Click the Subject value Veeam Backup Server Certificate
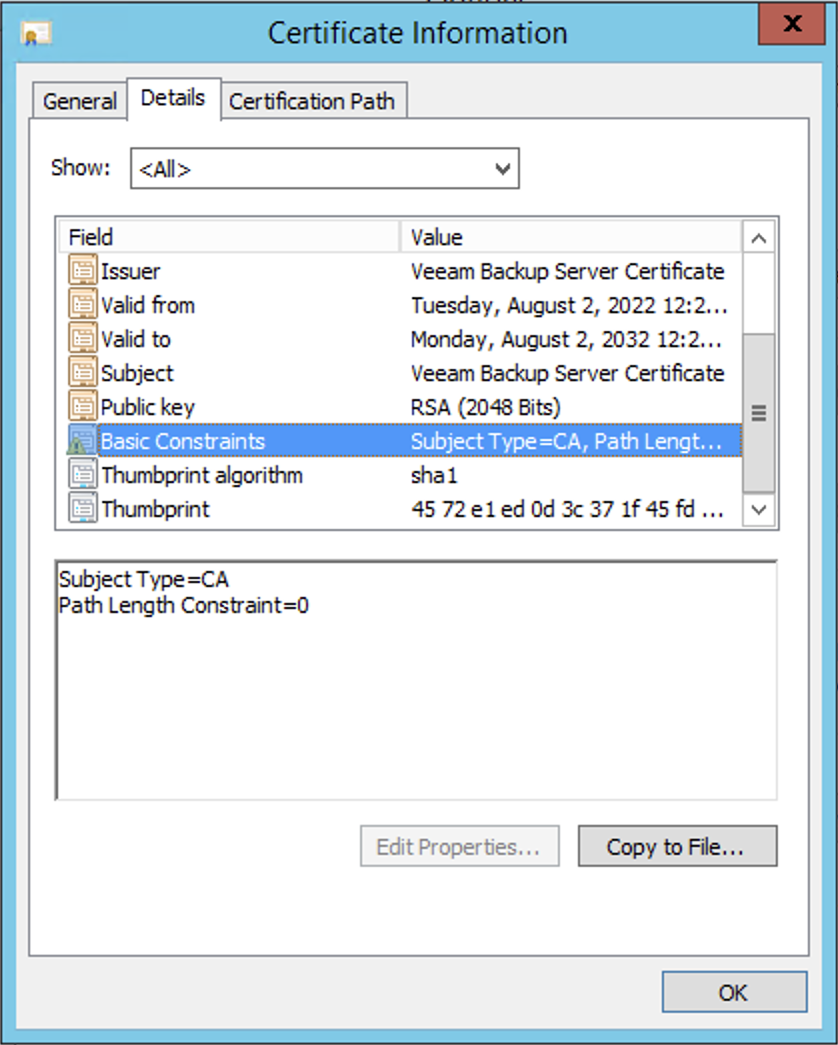 (x=568, y=373)
